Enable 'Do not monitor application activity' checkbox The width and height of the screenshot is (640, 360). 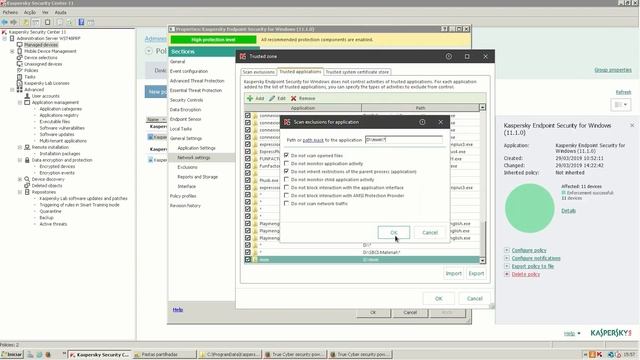(287, 163)
